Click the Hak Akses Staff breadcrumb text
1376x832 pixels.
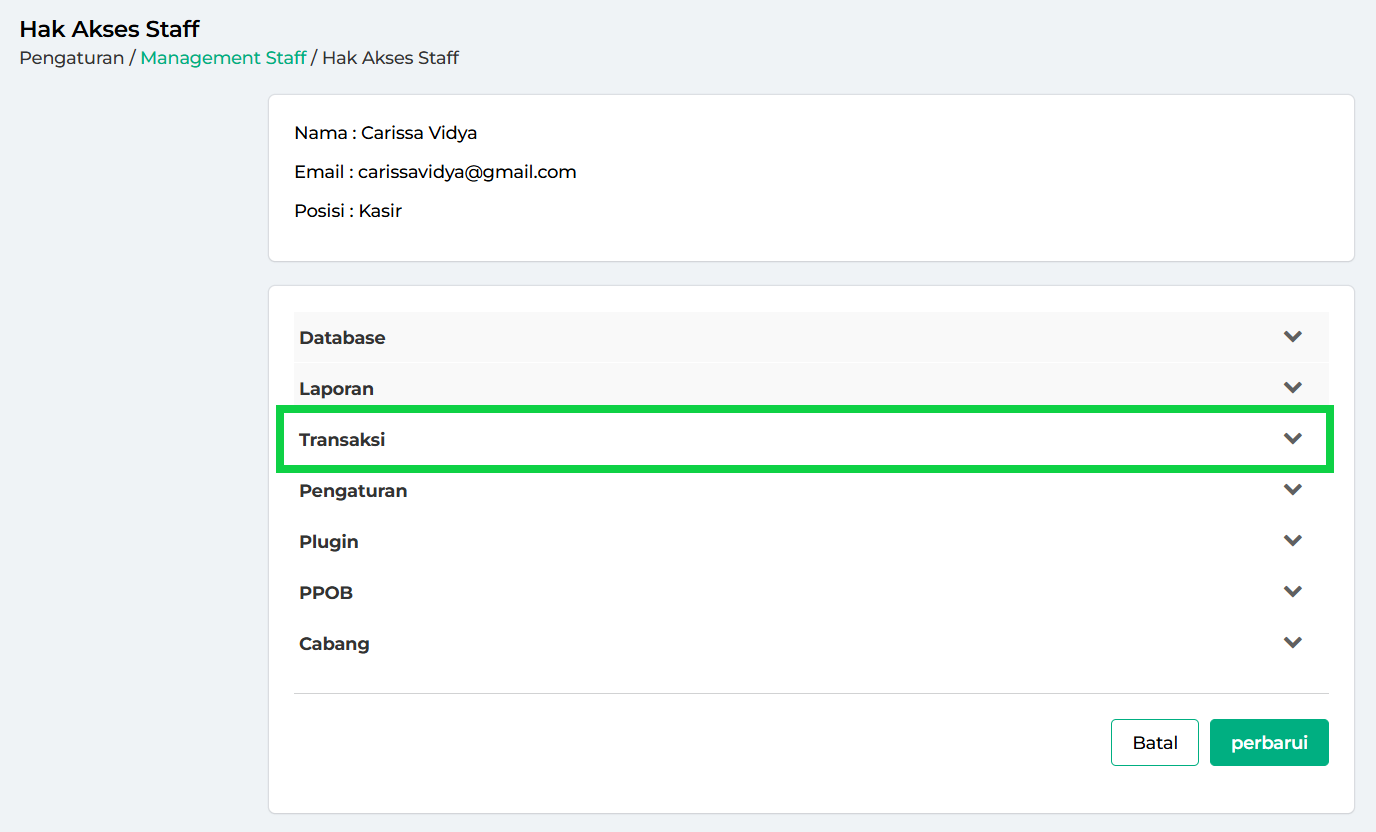[x=390, y=58]
